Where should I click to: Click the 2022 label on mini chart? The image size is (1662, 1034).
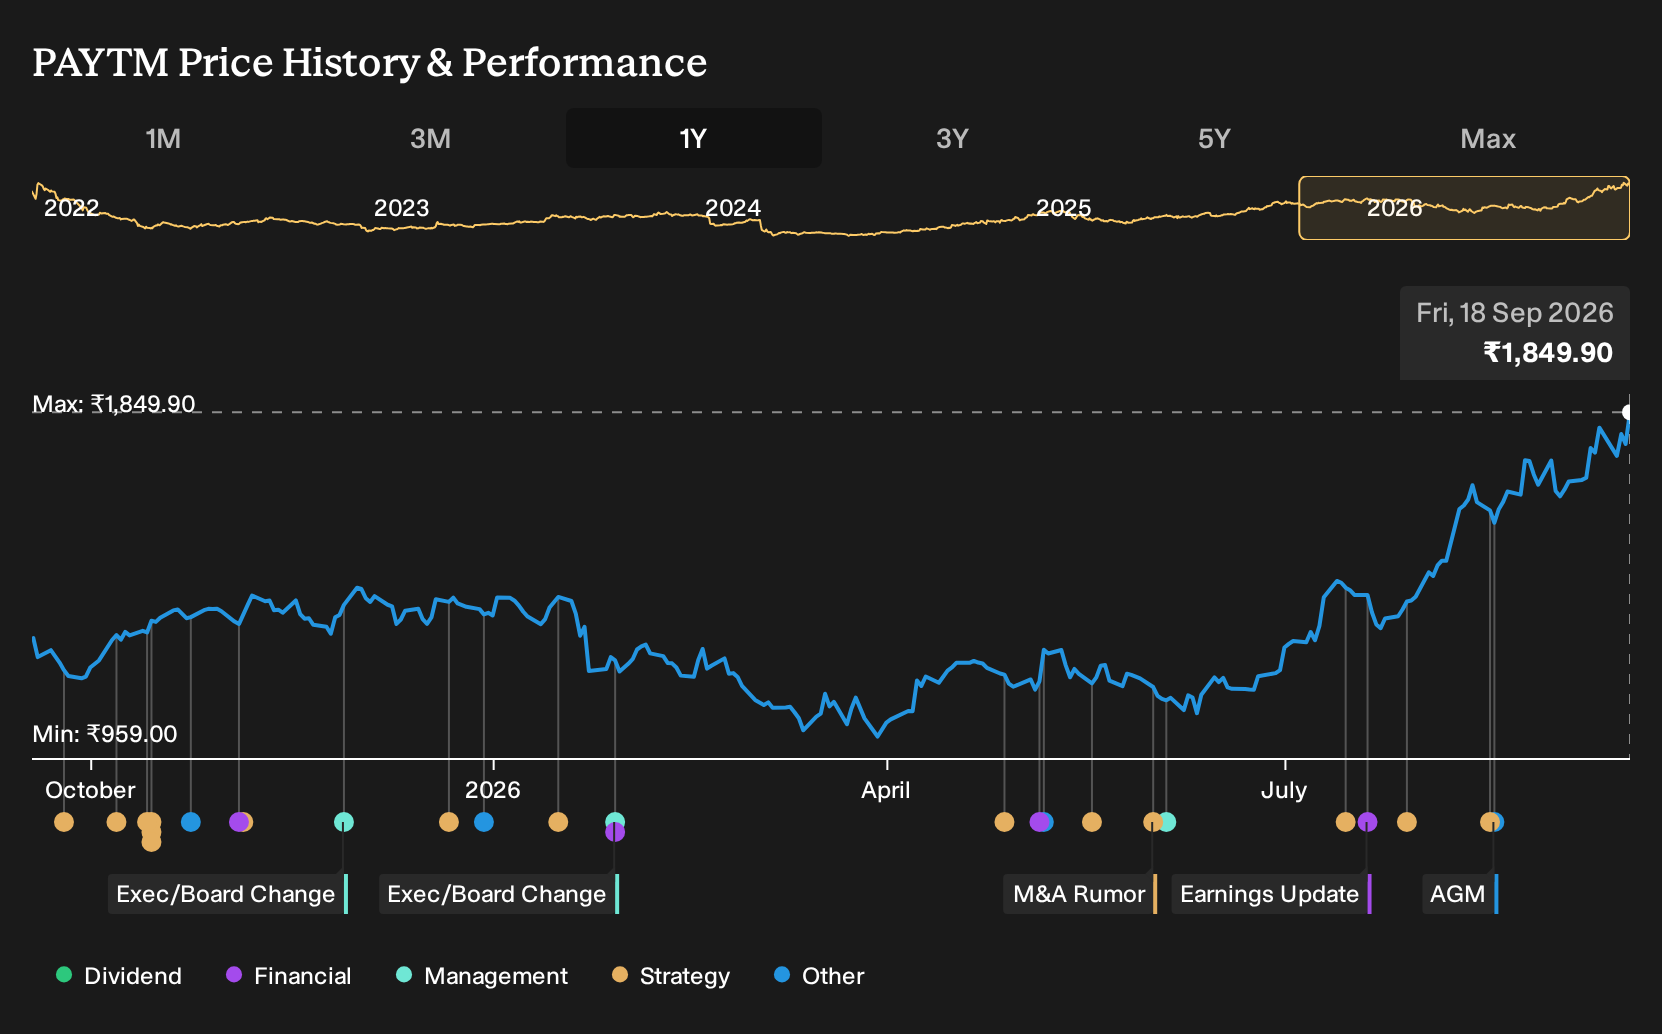pyautogui.click(x=72, y=208)
